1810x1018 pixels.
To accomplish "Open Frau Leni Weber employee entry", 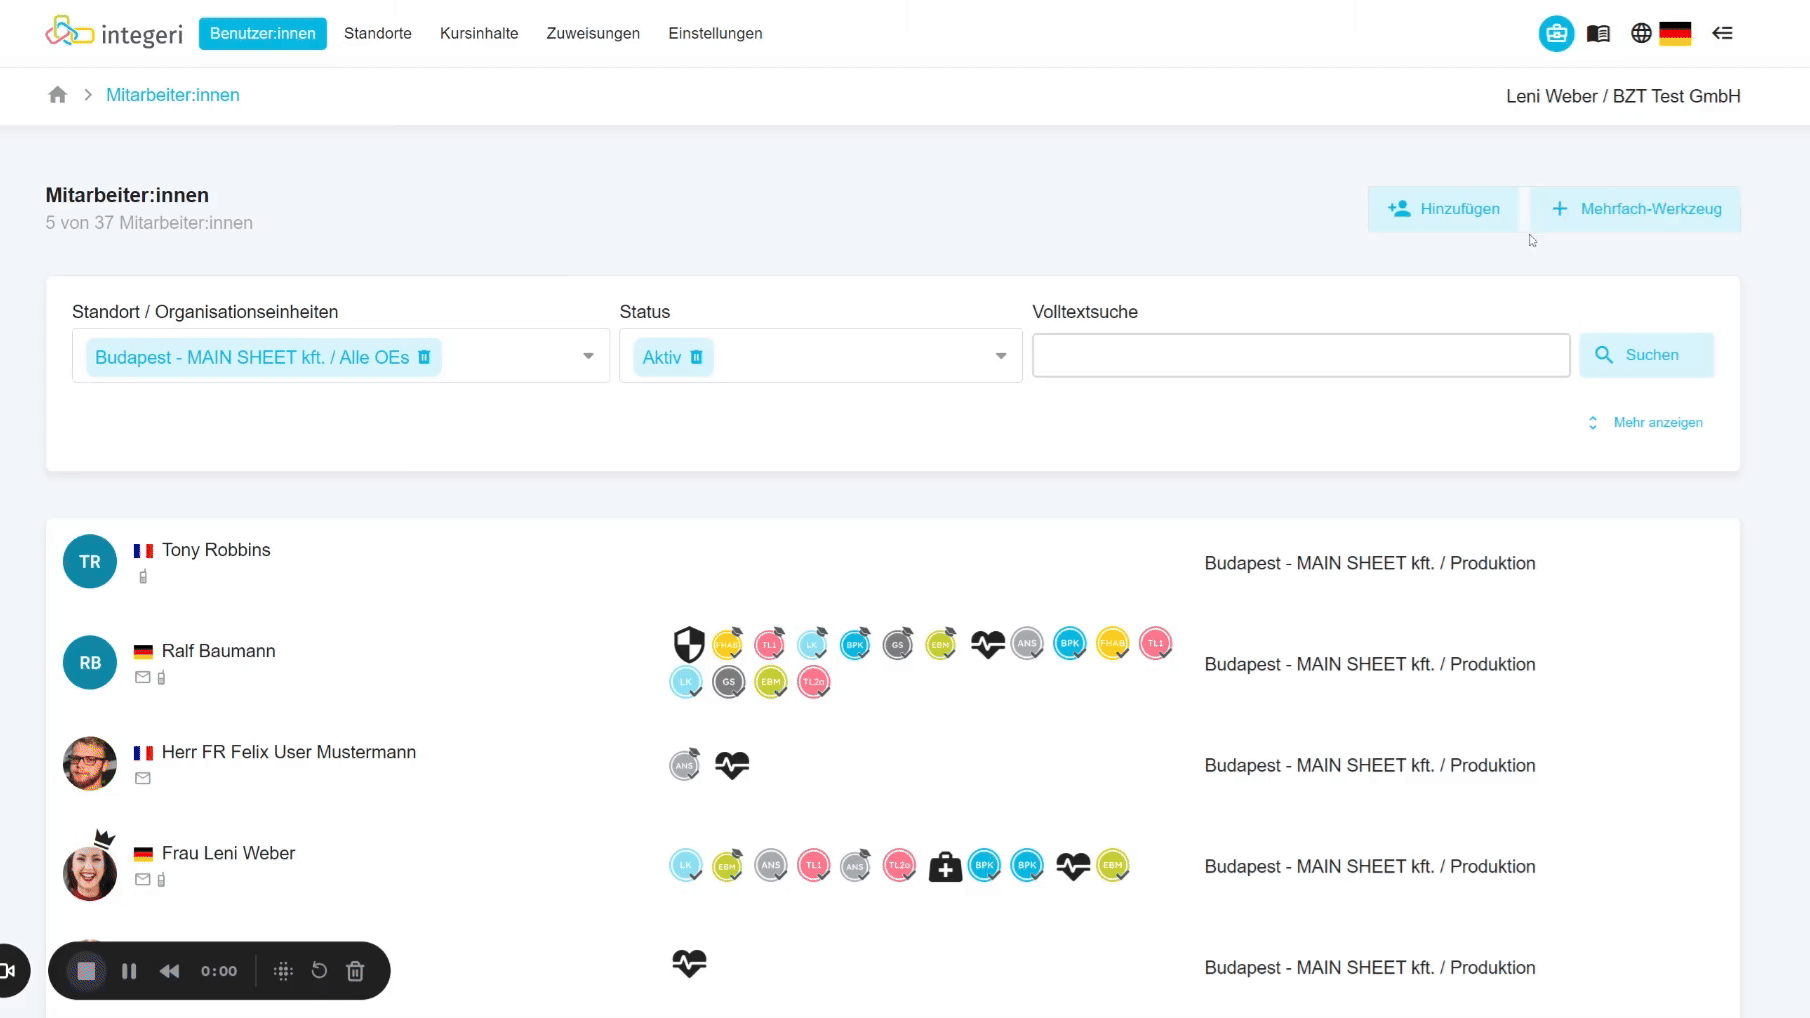I will click(x=228, y=853).
